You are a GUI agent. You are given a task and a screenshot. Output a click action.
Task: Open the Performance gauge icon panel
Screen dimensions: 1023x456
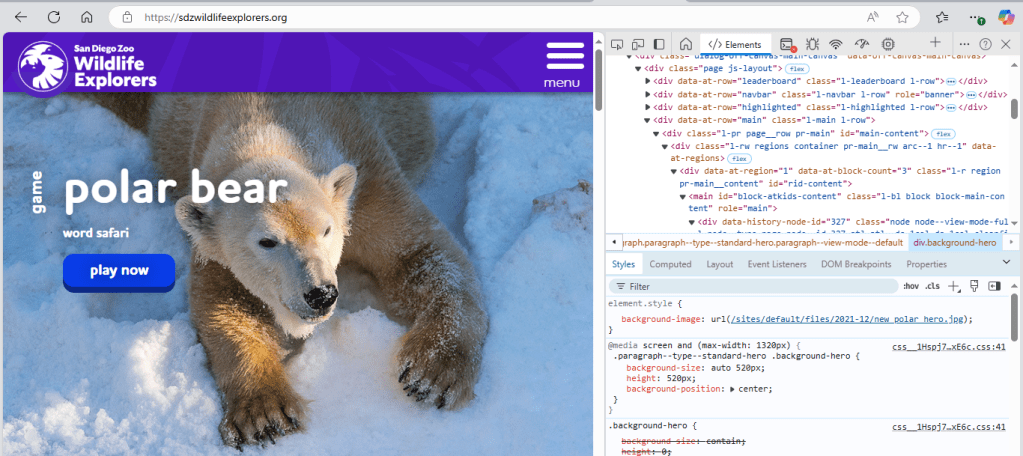point(862,44)
